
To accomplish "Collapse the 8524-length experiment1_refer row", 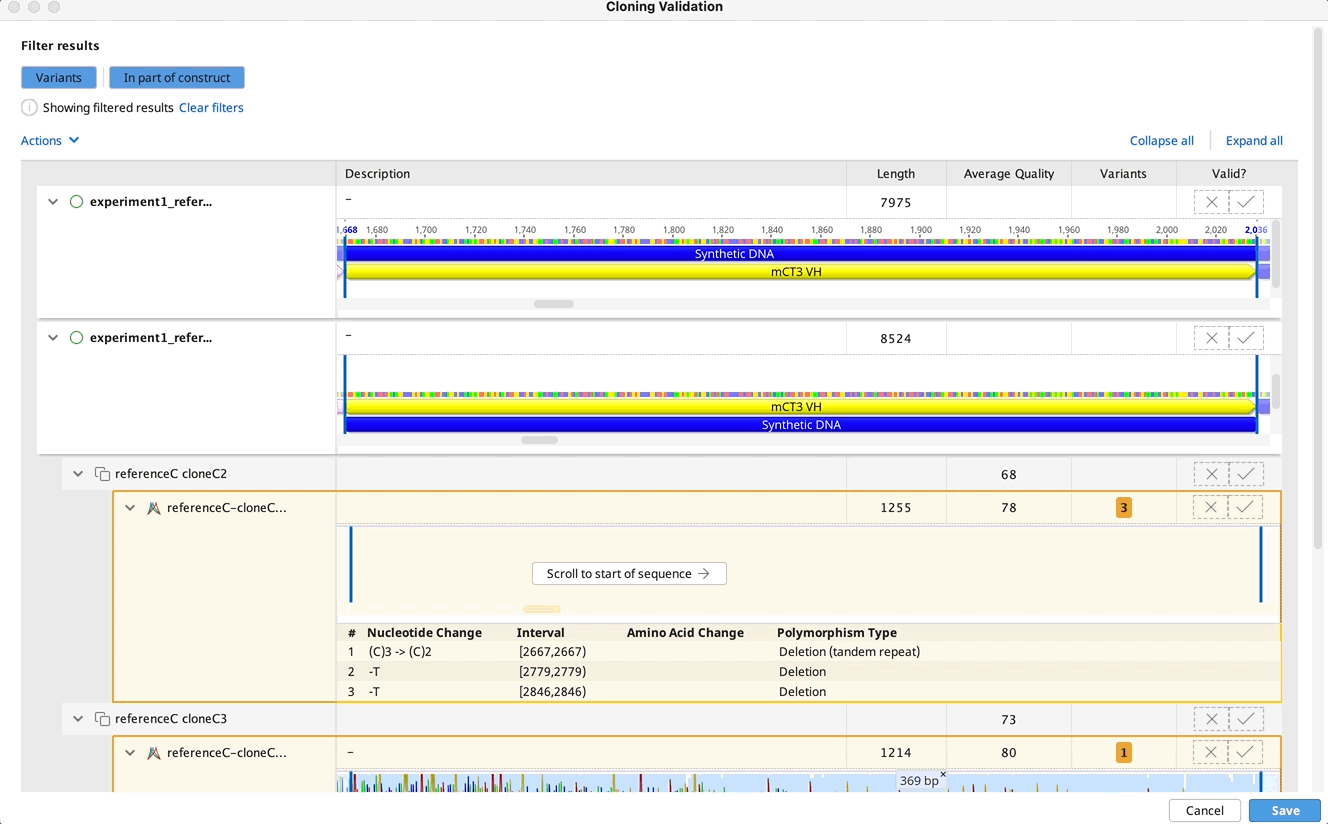I will tap(53, 338).
